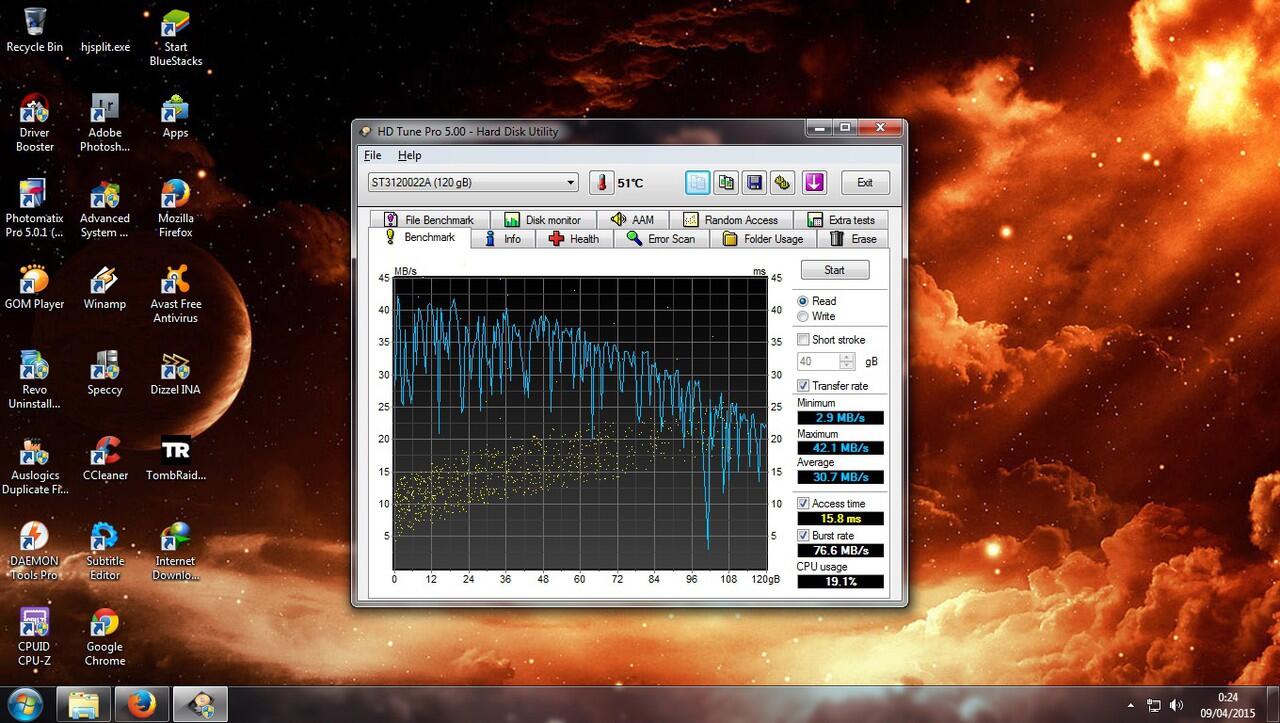Switch to the AAM tab
Screen dimensions: 1280x723
coord(633,220)
